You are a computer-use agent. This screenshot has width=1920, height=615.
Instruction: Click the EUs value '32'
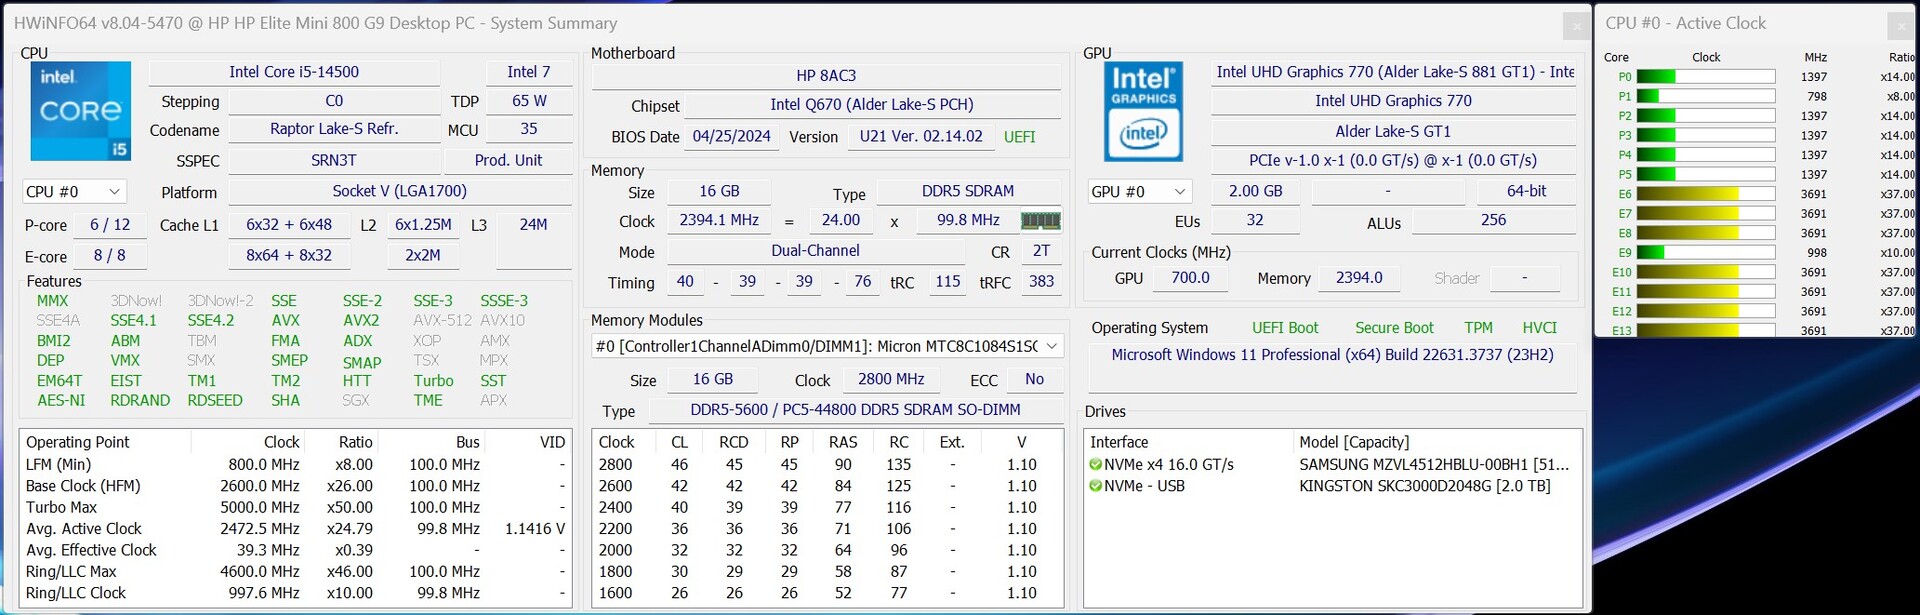(1255, 220)
